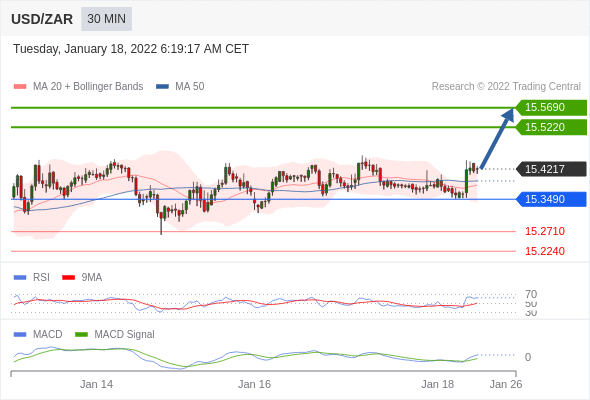The width and height of the screenshot is (590, 400).
Task: Click the MA 20 + Bollinger Bands legend label
Action: click(x=88, y=87)
